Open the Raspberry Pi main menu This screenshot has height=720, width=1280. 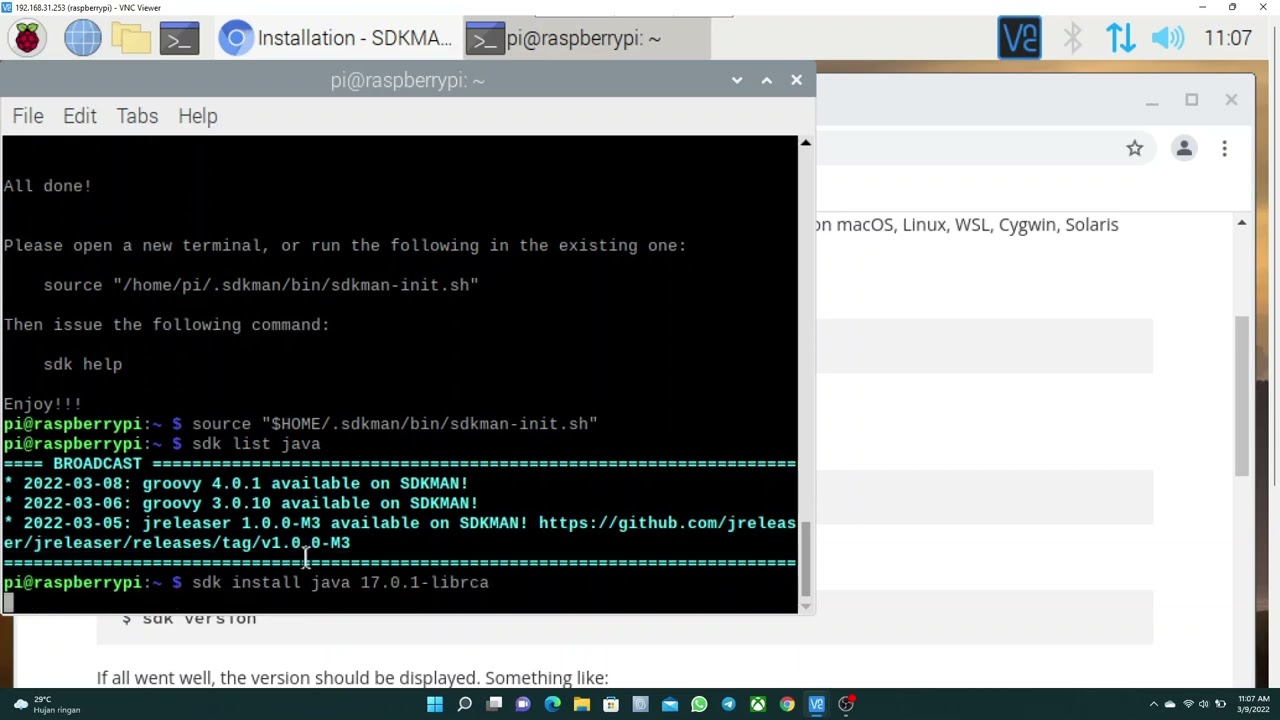tap(27, 38)
